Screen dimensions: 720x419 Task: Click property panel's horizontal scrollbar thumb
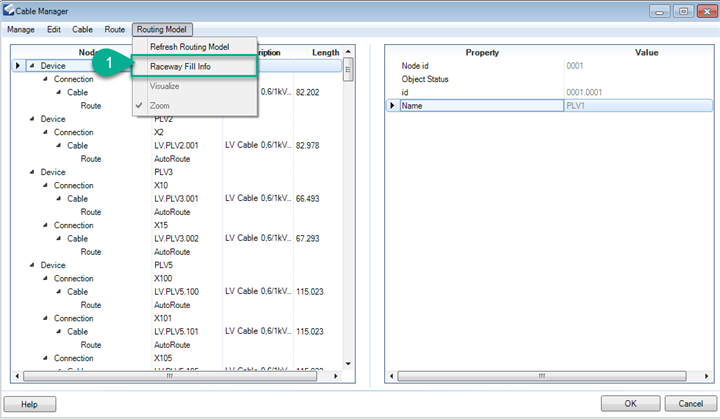[x=542, y=376]
